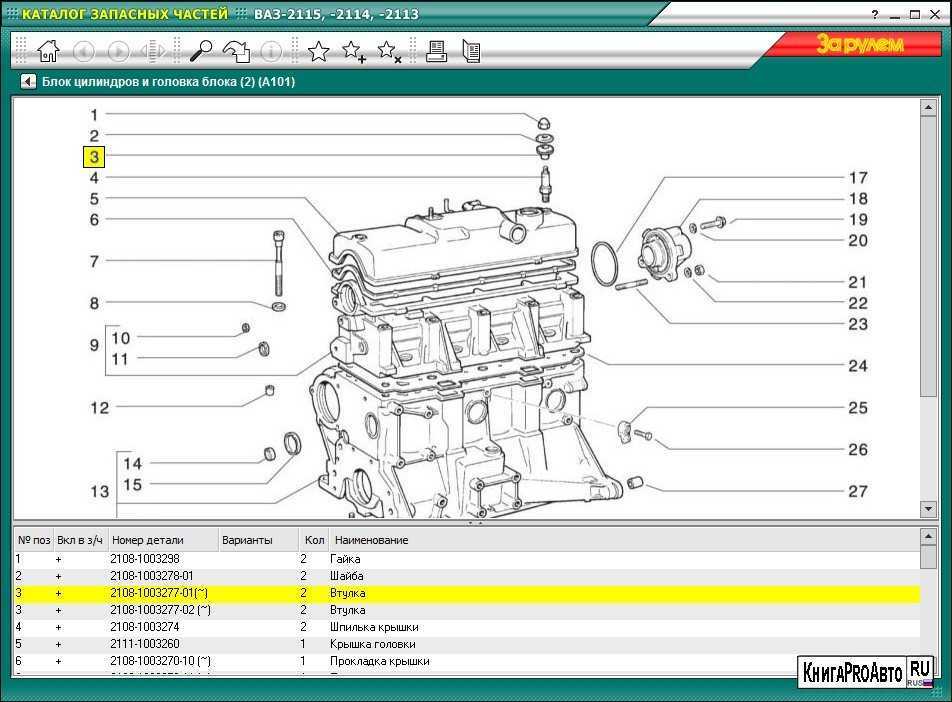Click callout number 26 in diagram

pos(858,450)
